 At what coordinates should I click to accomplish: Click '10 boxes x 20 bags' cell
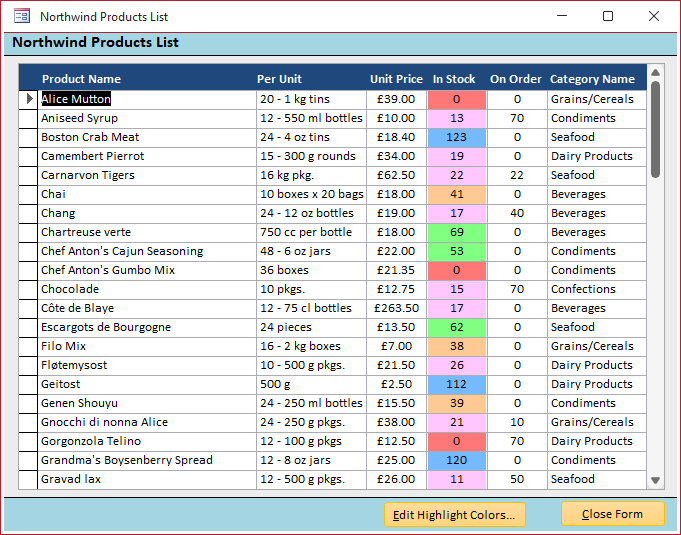[x=311, y=194]
